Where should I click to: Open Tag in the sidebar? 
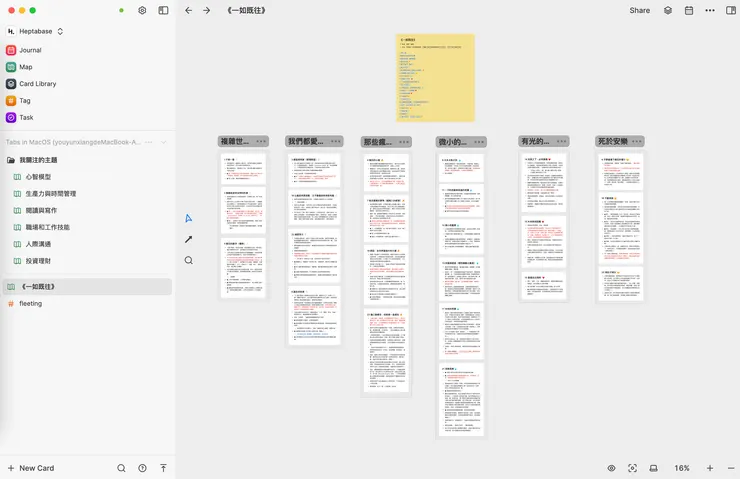tap(25, 101)
